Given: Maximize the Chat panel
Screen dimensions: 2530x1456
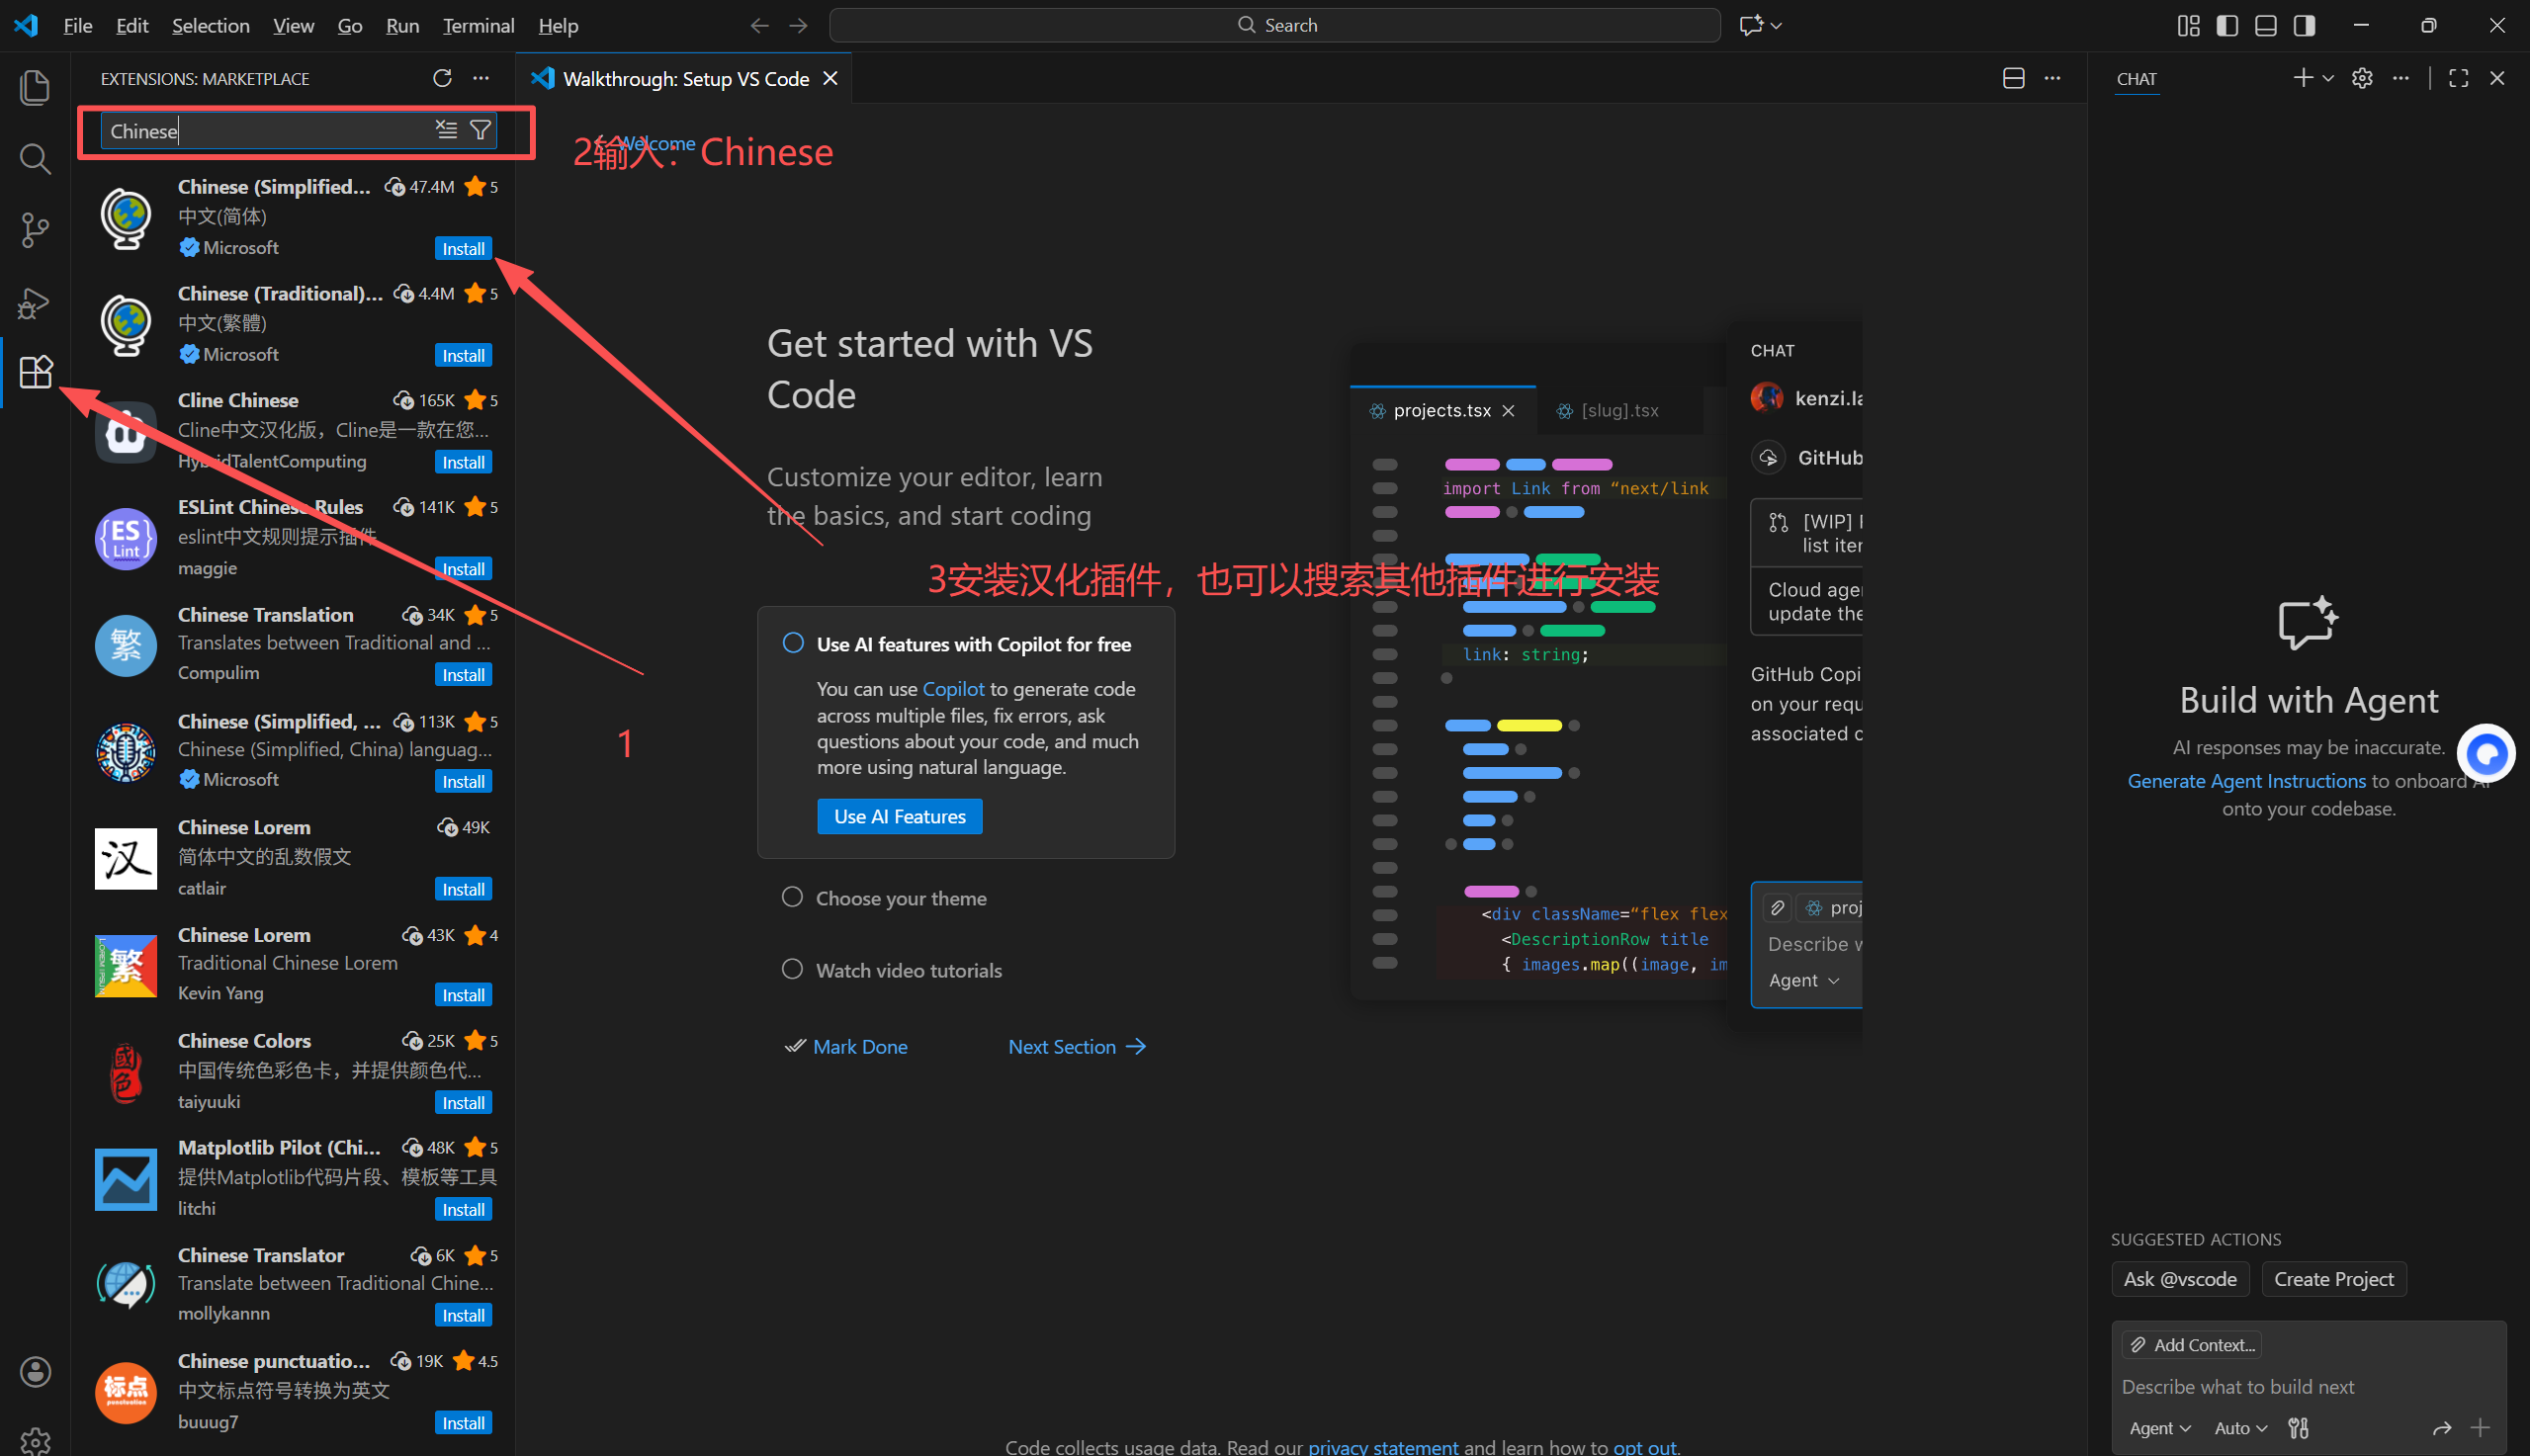Looking at the screenshot, I should [x=2459, y=78].
